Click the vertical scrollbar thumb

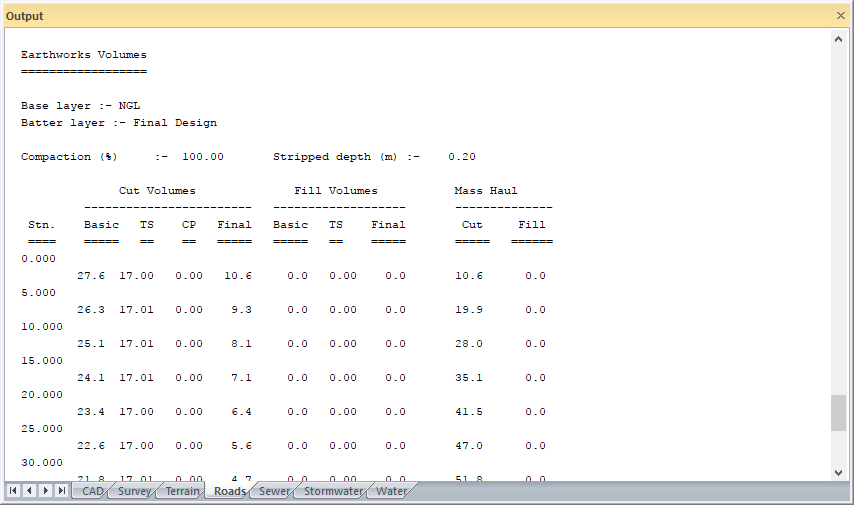tap(838, 412)
